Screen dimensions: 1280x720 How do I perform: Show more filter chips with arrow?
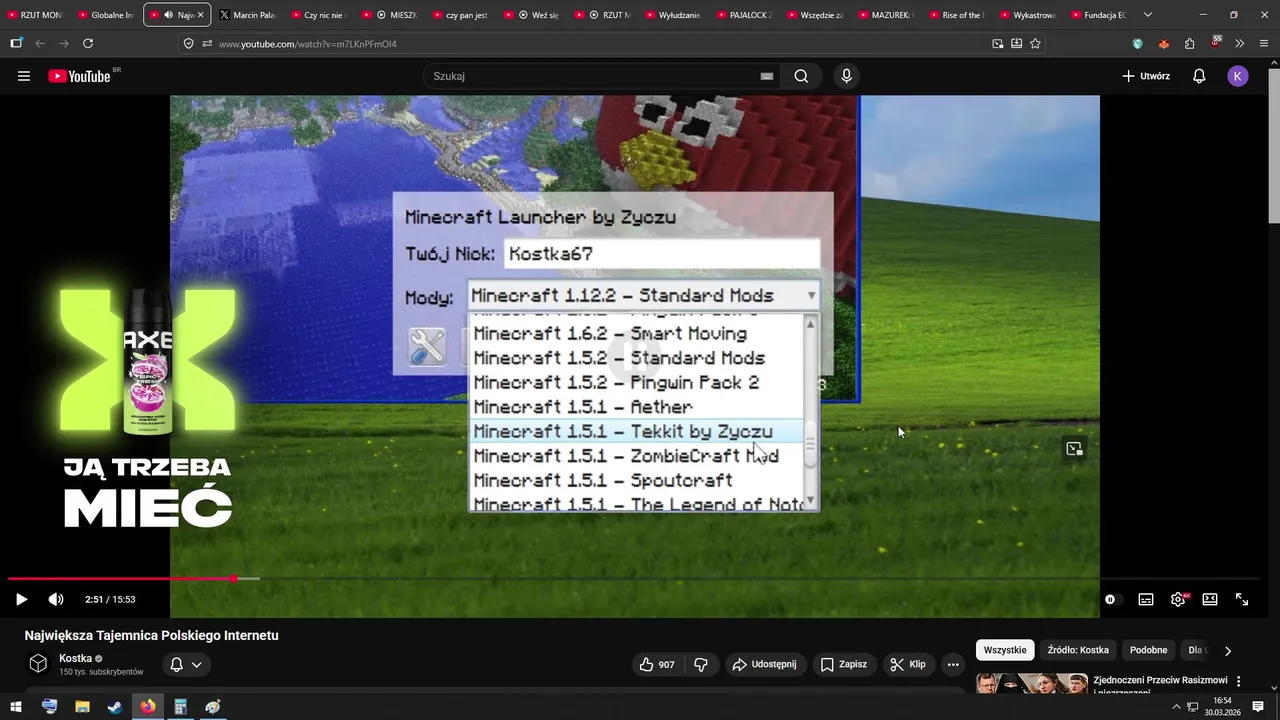(1228, 650)
